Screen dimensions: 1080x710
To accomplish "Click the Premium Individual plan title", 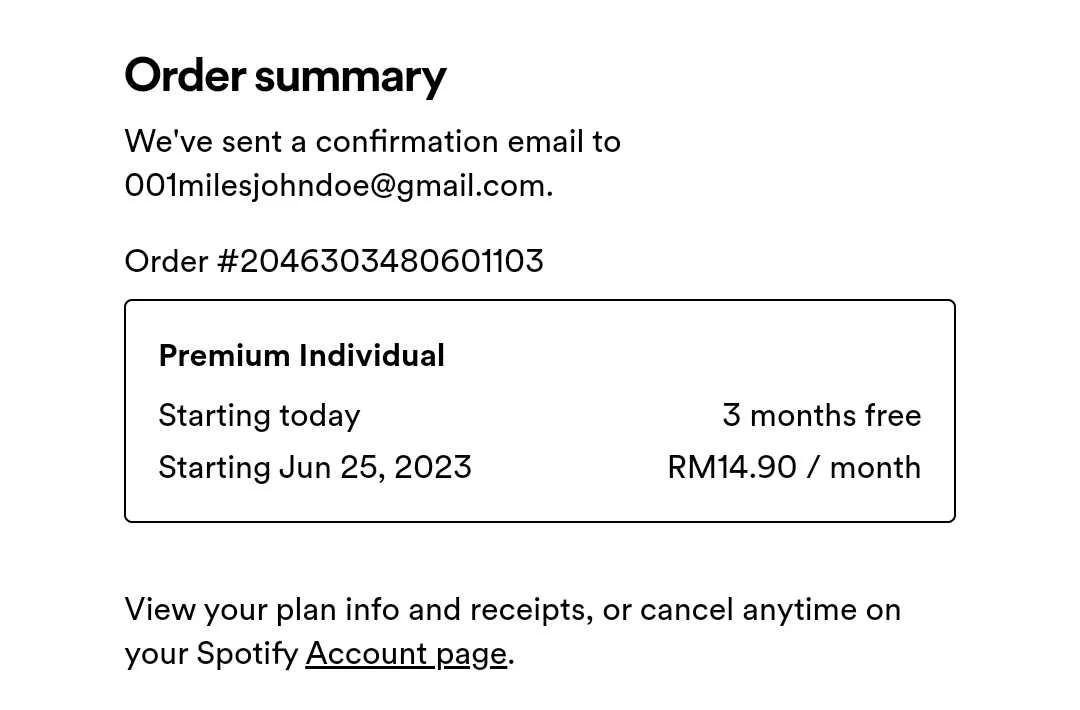I will click(302, 356).
